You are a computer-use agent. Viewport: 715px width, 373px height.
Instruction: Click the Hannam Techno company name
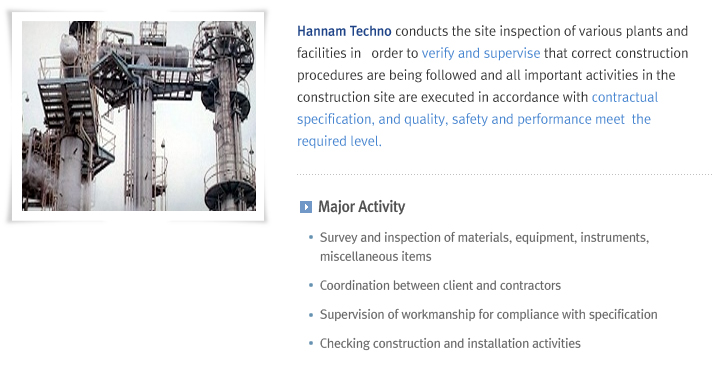pos(344,31)
